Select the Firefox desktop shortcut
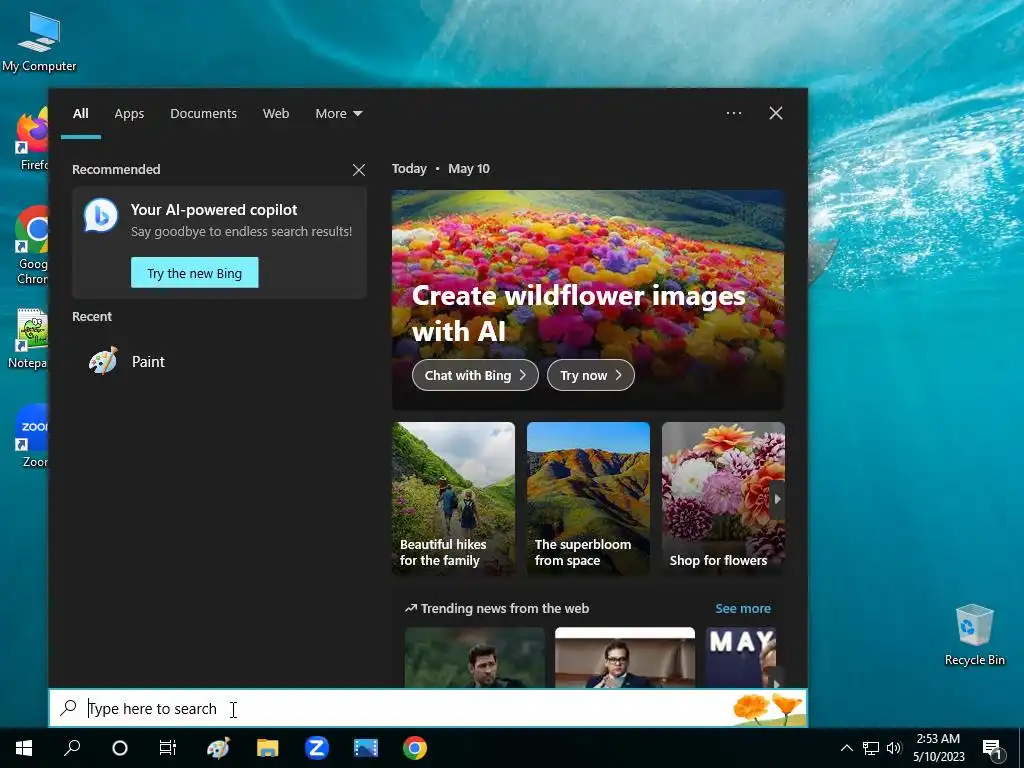Viewport: 1024px width, 768px height. click(33, 140)
